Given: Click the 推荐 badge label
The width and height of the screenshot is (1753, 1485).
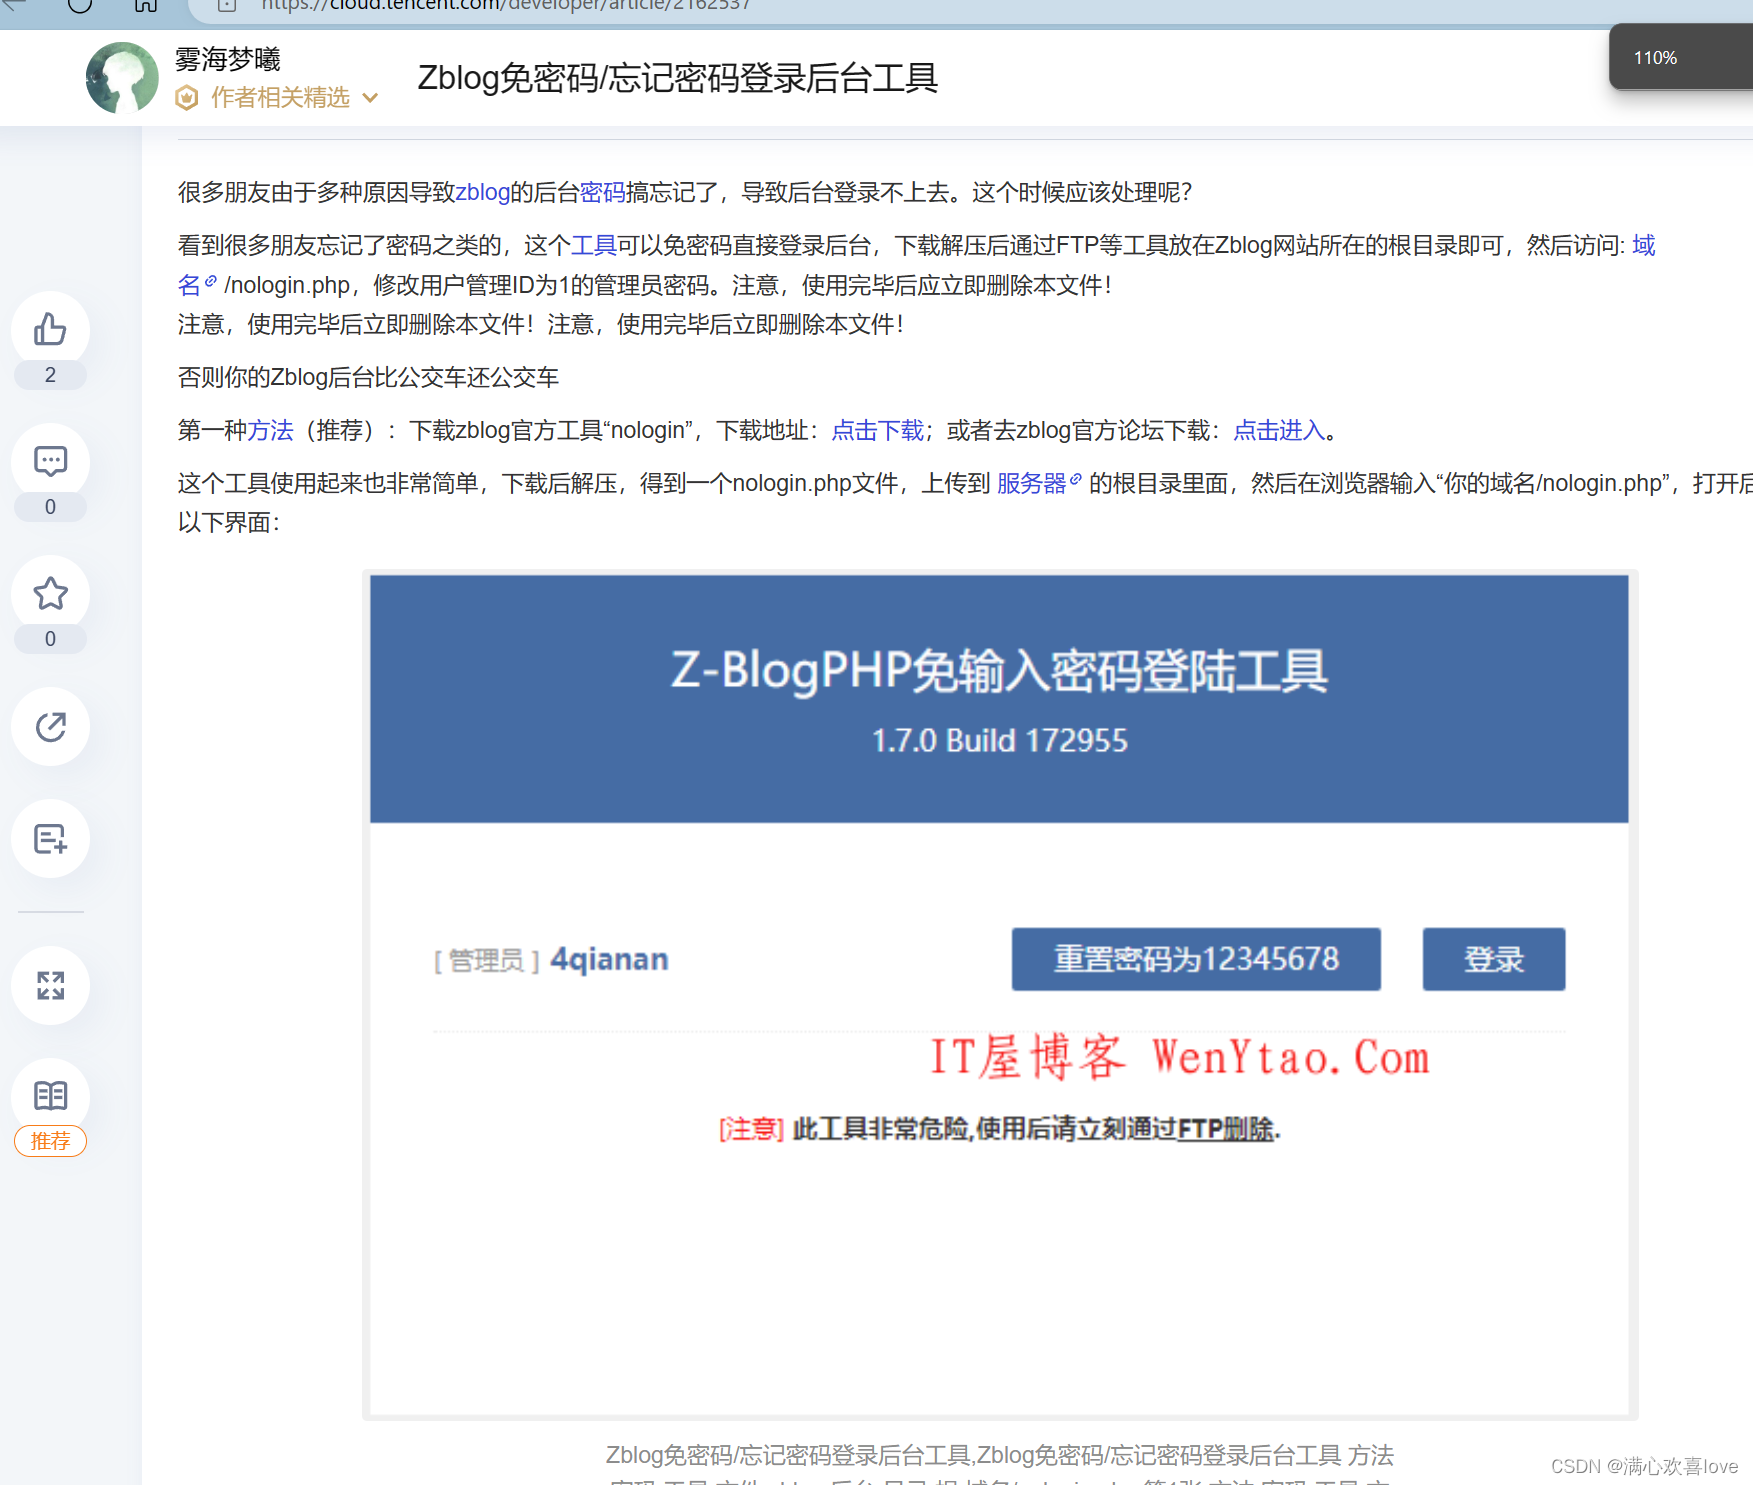Looking at the screenshot, I should click(50, 1141).
